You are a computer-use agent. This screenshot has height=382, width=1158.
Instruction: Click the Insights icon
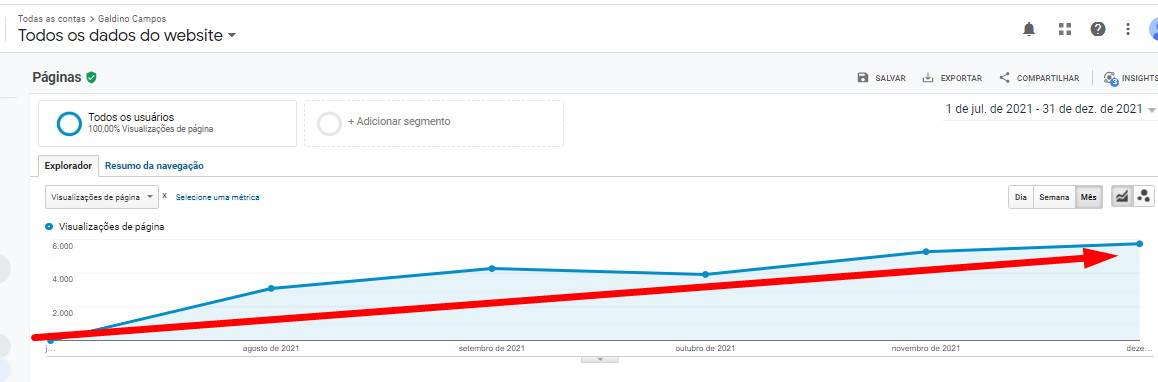(1110, 78)
